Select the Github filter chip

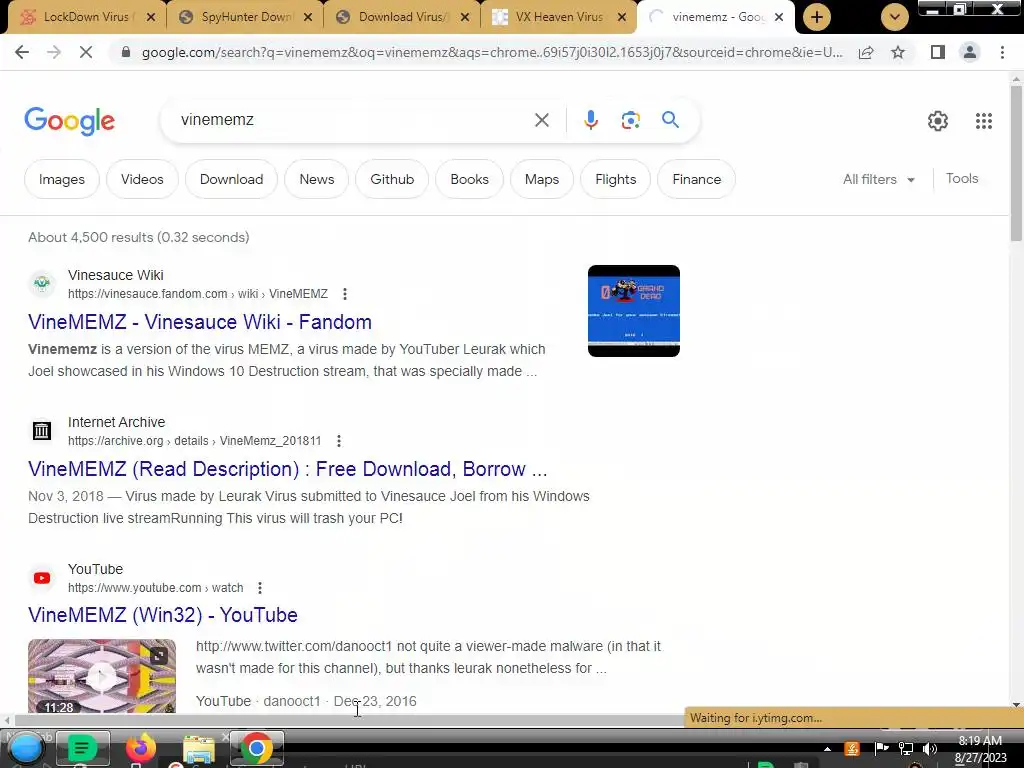tap(392, 179)
